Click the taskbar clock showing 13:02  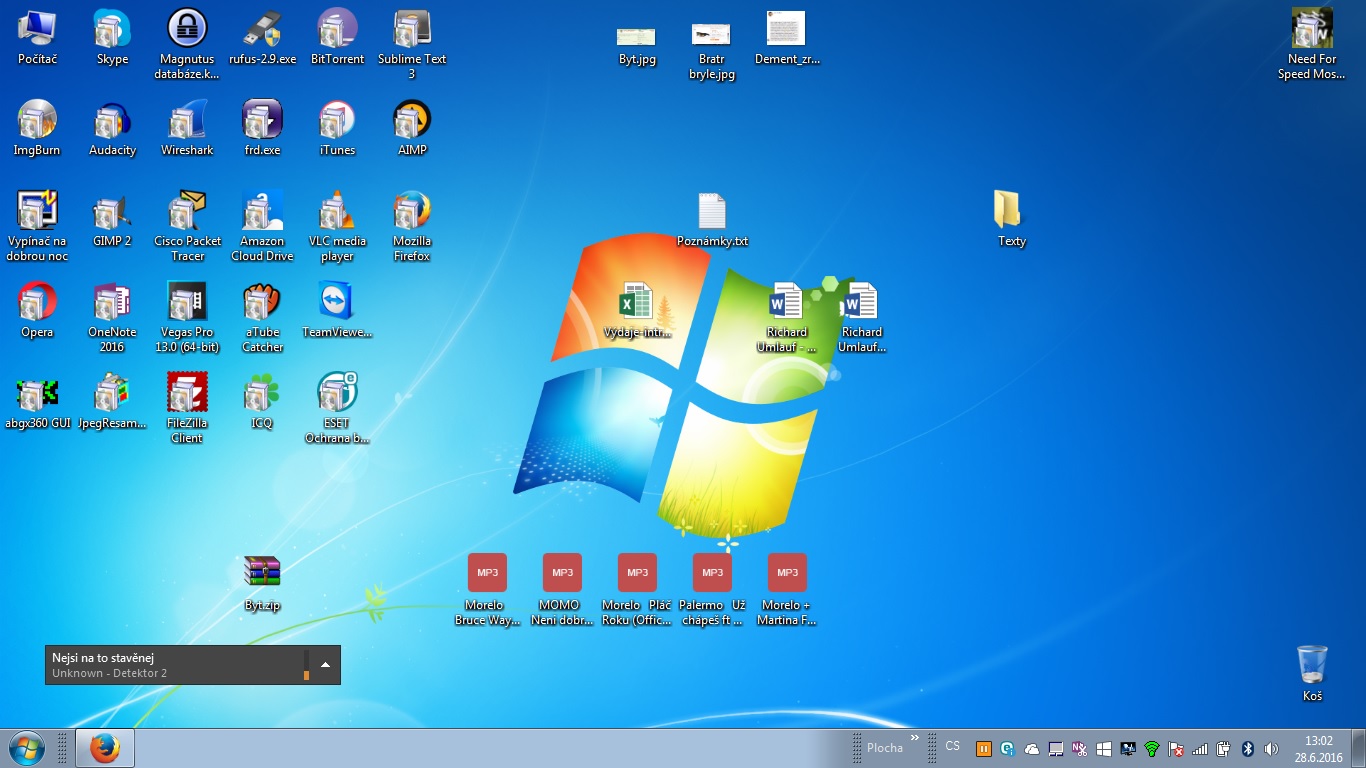point(1318,748)
